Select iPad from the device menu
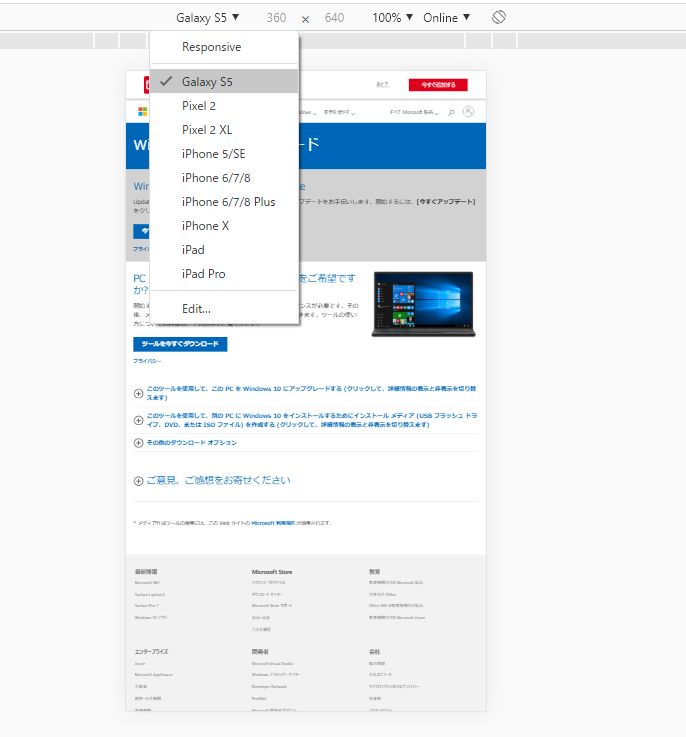686x737 pixels. click(x=224, y=250)
